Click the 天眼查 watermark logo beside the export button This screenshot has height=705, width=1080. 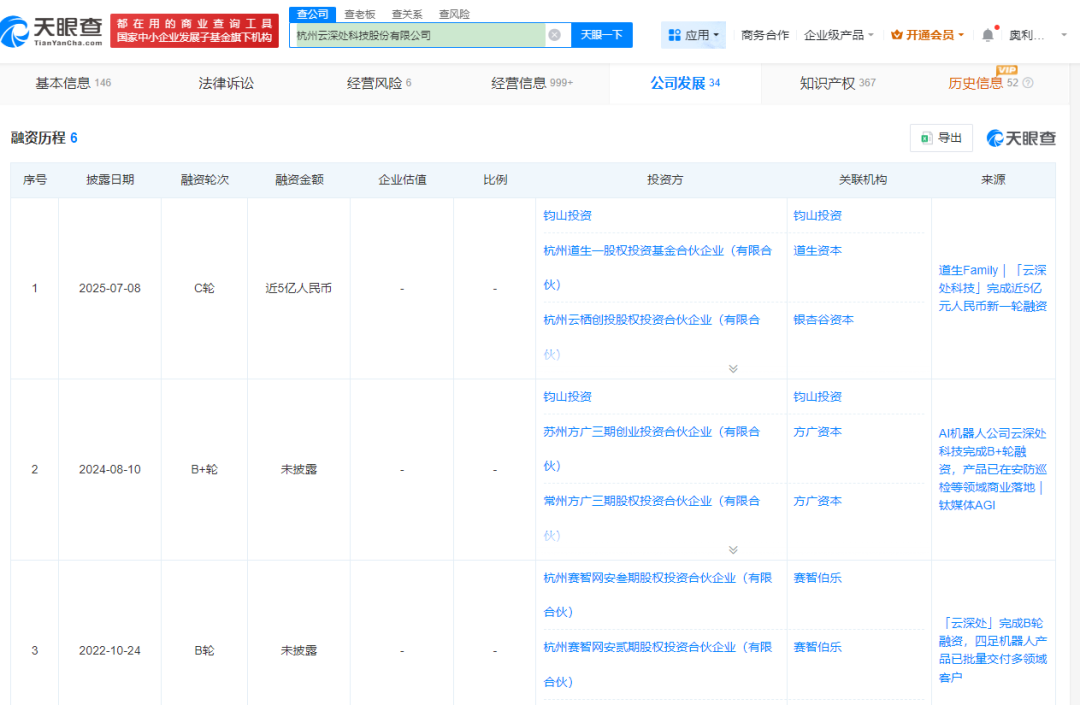click(x=1021, y=138)
